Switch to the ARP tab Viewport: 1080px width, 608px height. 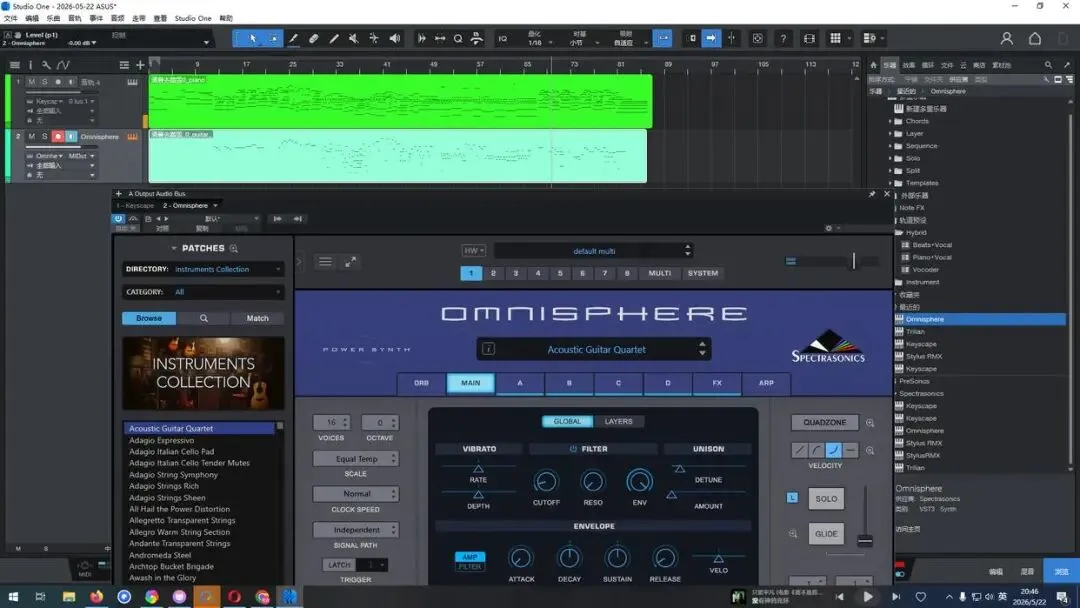[x=766, y=383]
